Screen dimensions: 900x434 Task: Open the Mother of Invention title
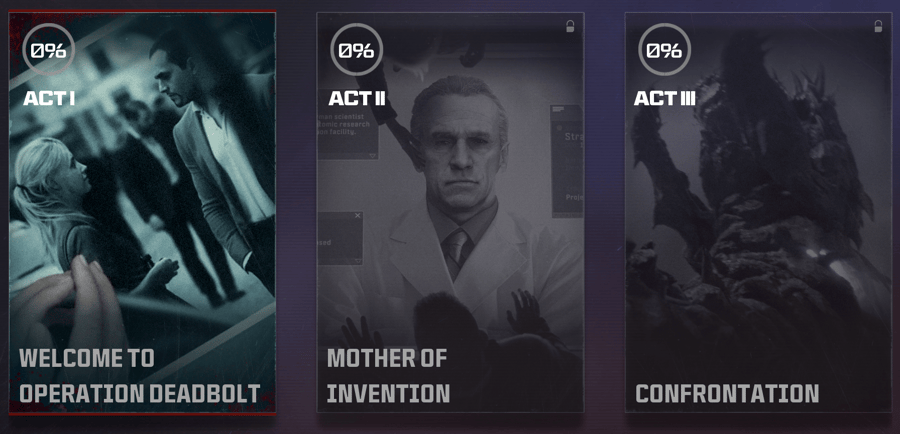[x=388, y=376]
